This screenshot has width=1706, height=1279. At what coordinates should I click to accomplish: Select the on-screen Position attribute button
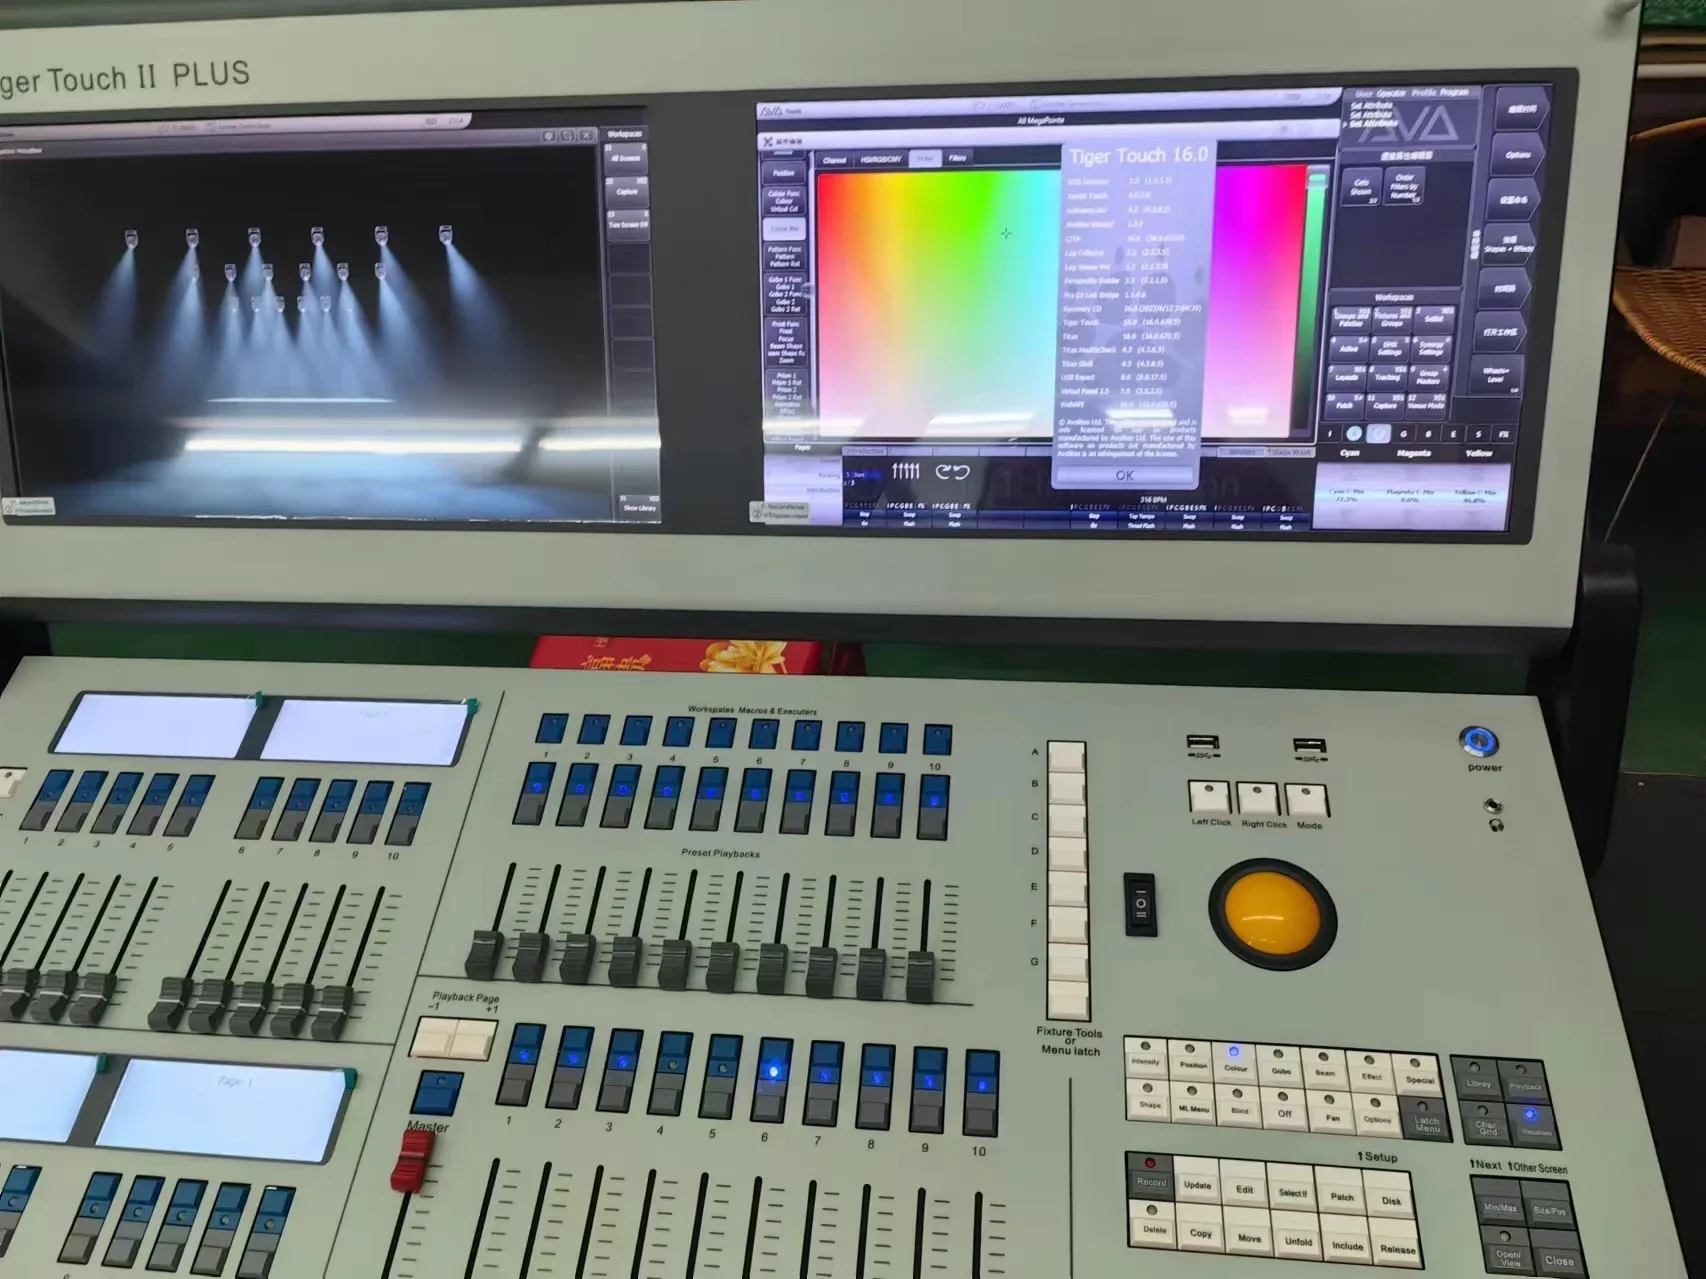784,173
